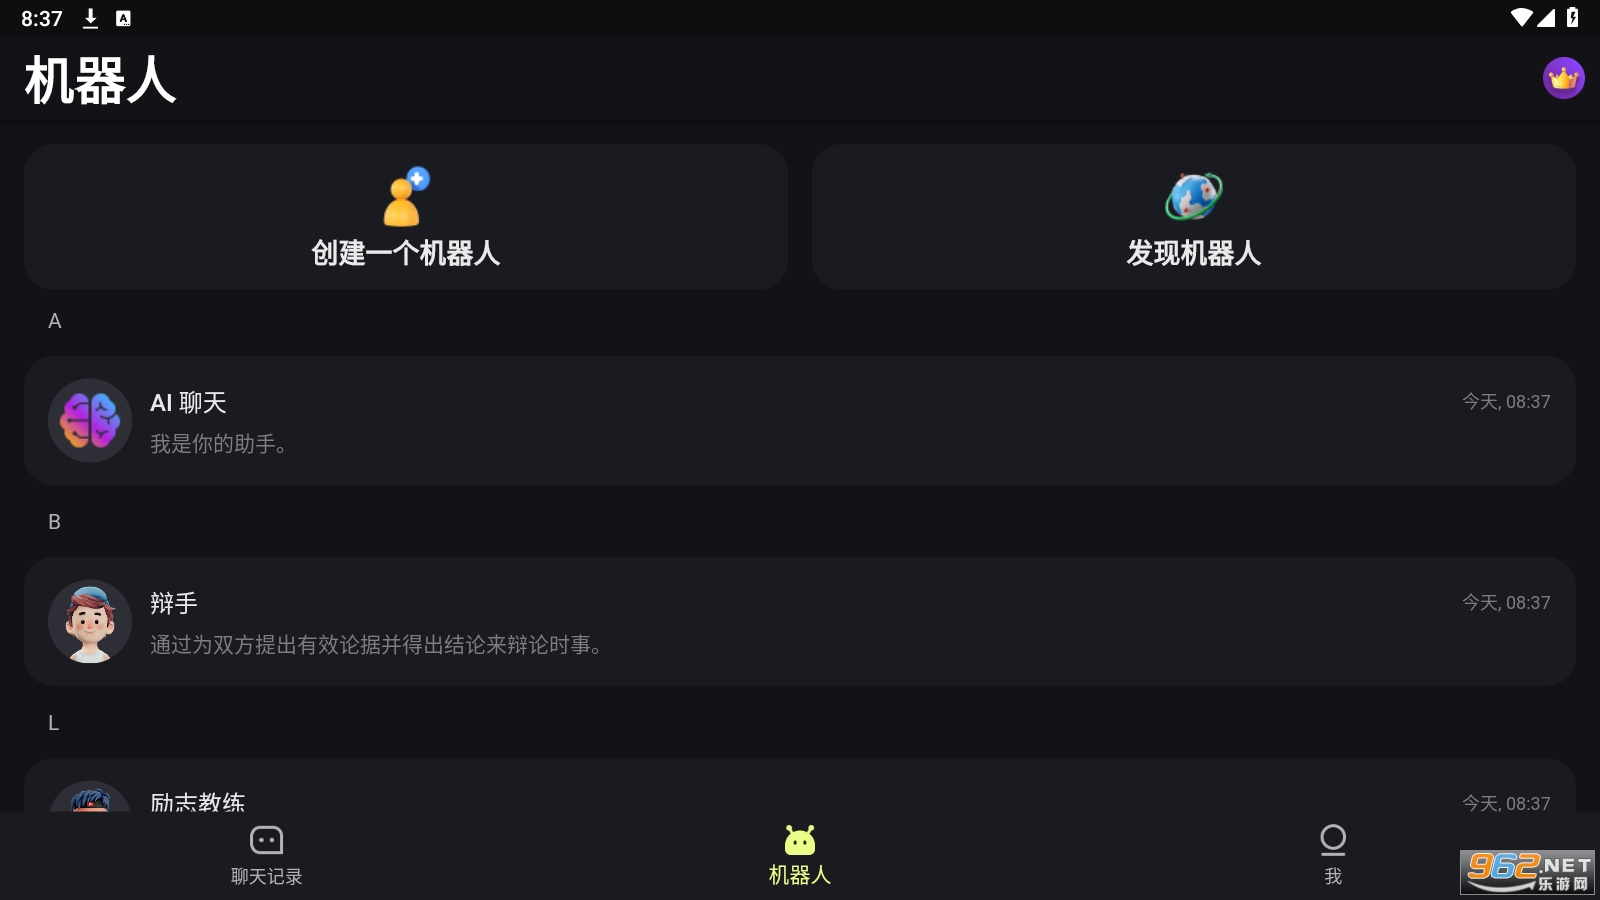
Task: Tap the globe discover robots icon
Action: 1193,196
